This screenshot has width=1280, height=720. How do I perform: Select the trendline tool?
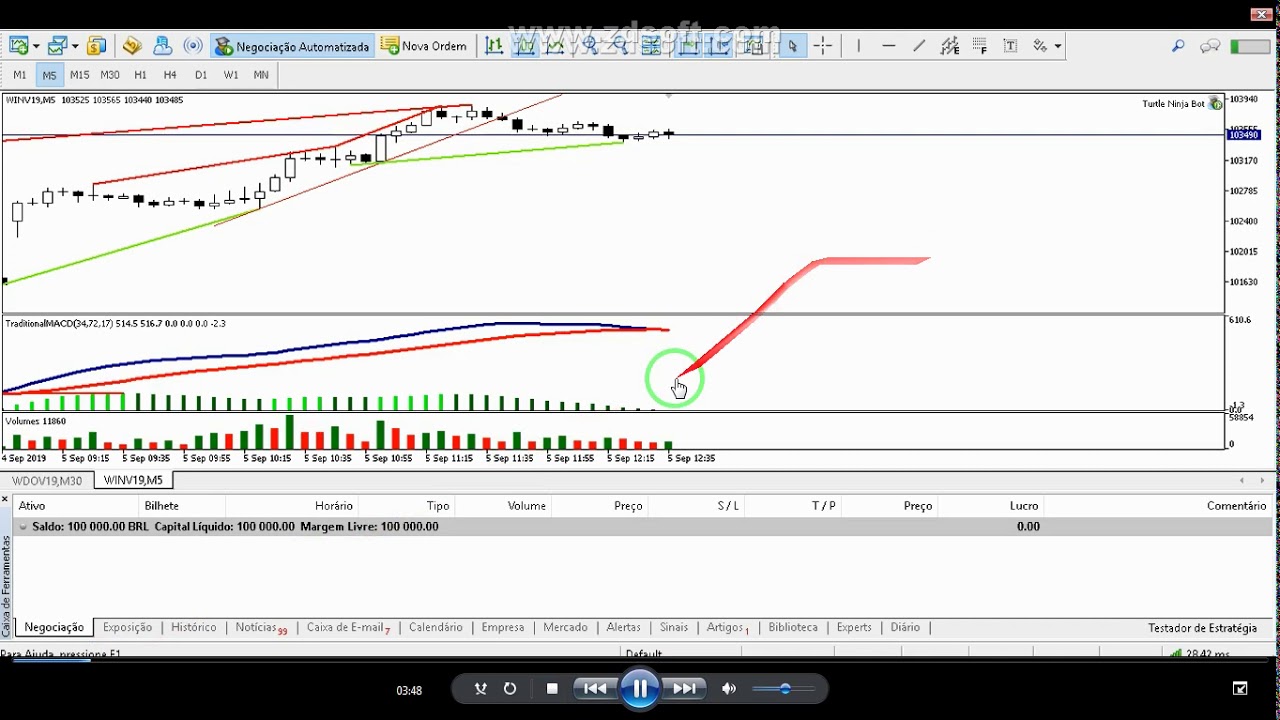(919, 46)
